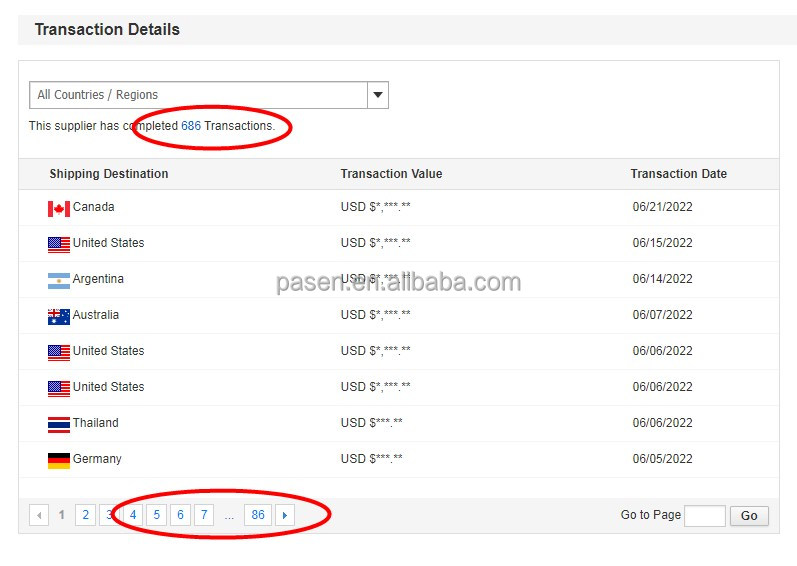Expand the country filter dropdown arrow

click(377, 95)
